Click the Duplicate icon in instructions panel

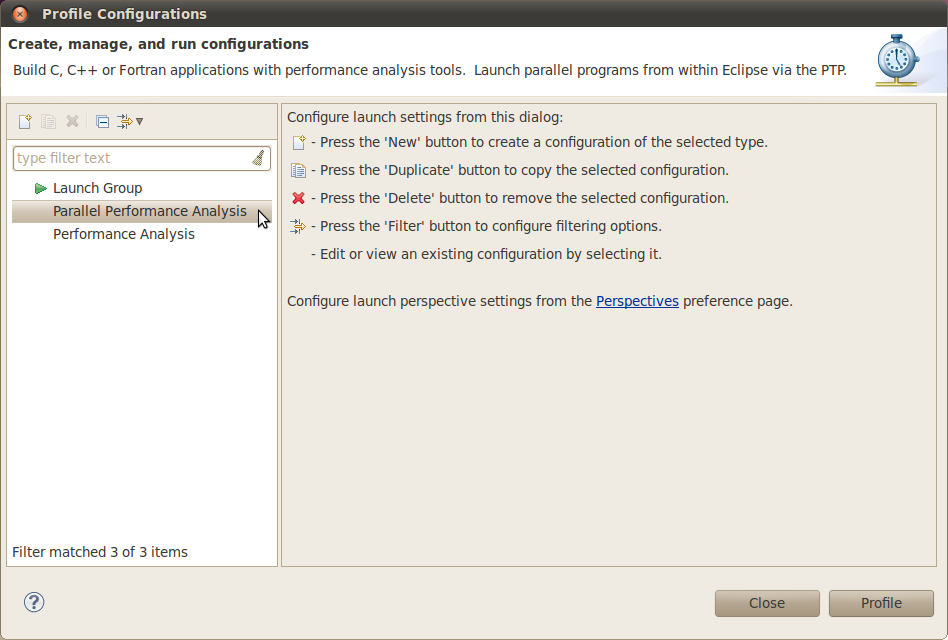point(298,170)
